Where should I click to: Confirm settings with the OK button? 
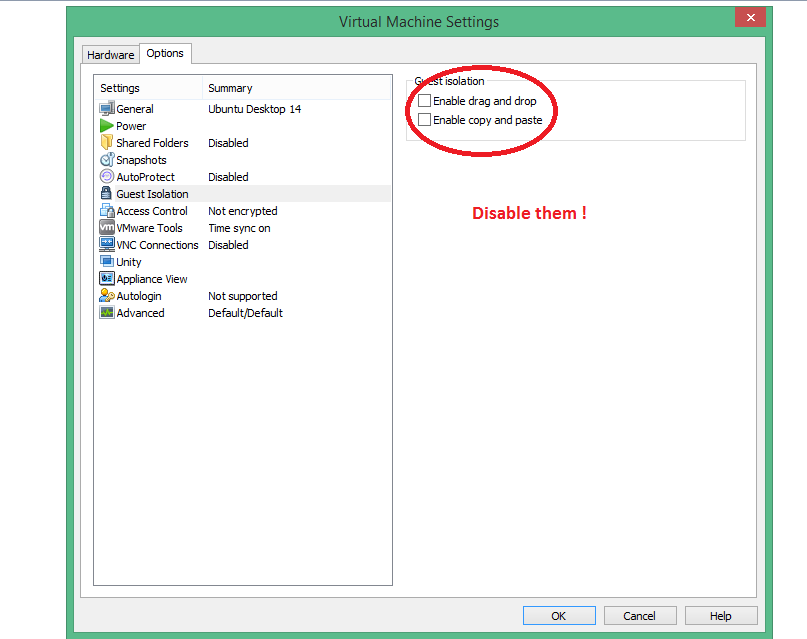pos(559,616)
